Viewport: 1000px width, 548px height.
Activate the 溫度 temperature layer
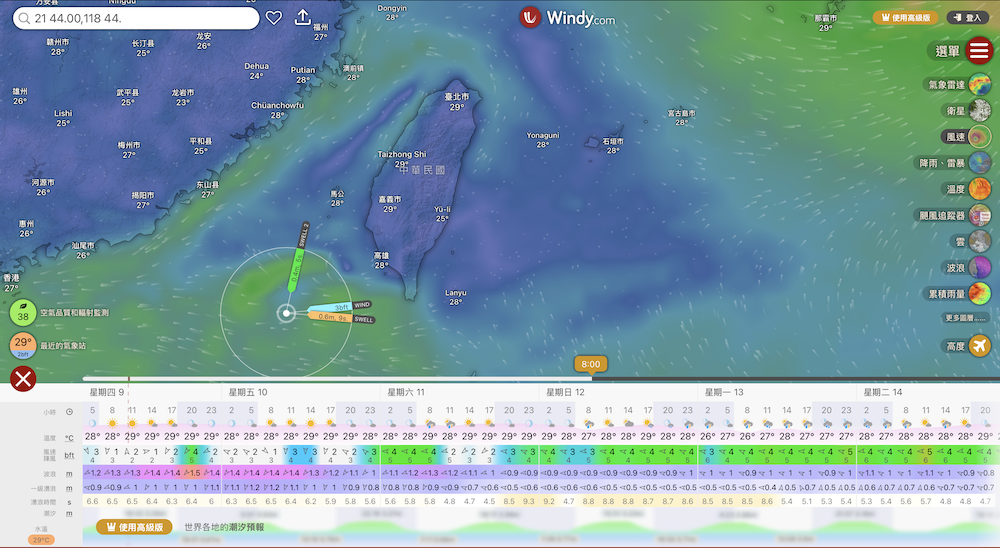pyautogui.click(x=979, y=189)
